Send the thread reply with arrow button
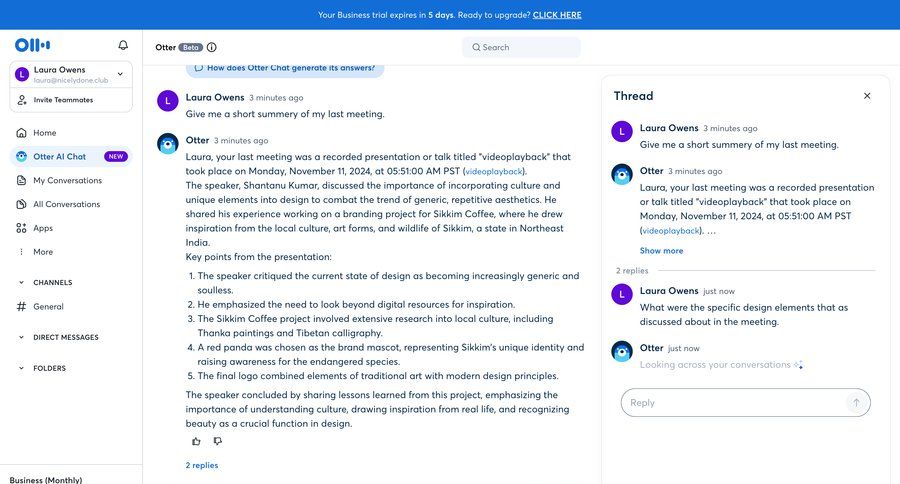The width and height of the screenshot is (900, 484). 856,402
